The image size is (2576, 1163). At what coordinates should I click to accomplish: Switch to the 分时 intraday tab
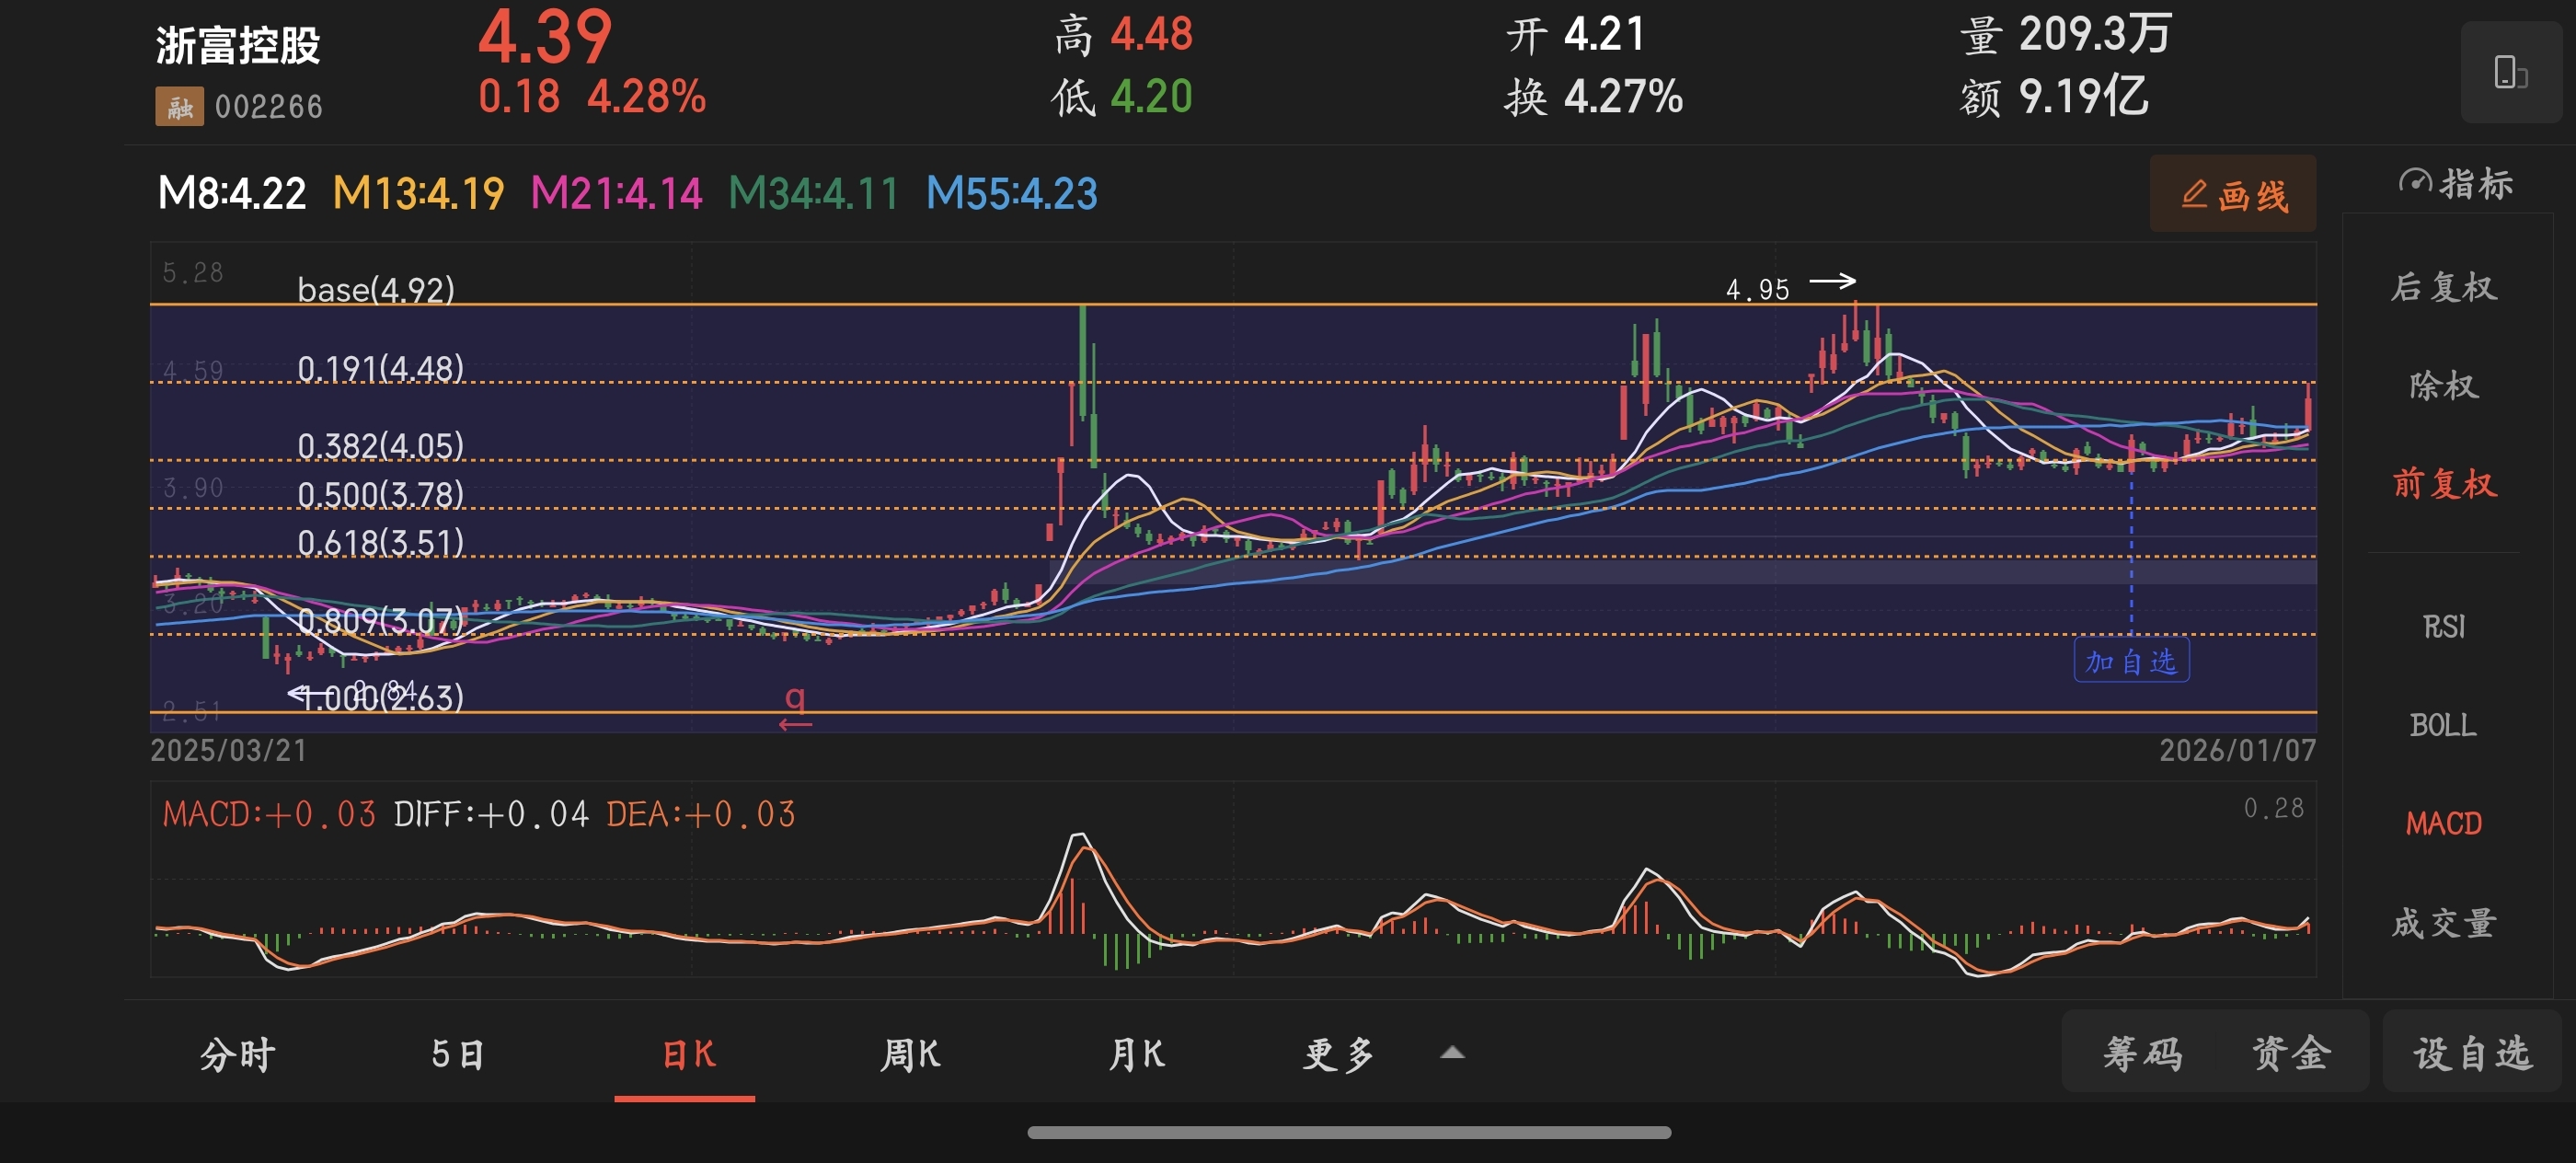237,1054
